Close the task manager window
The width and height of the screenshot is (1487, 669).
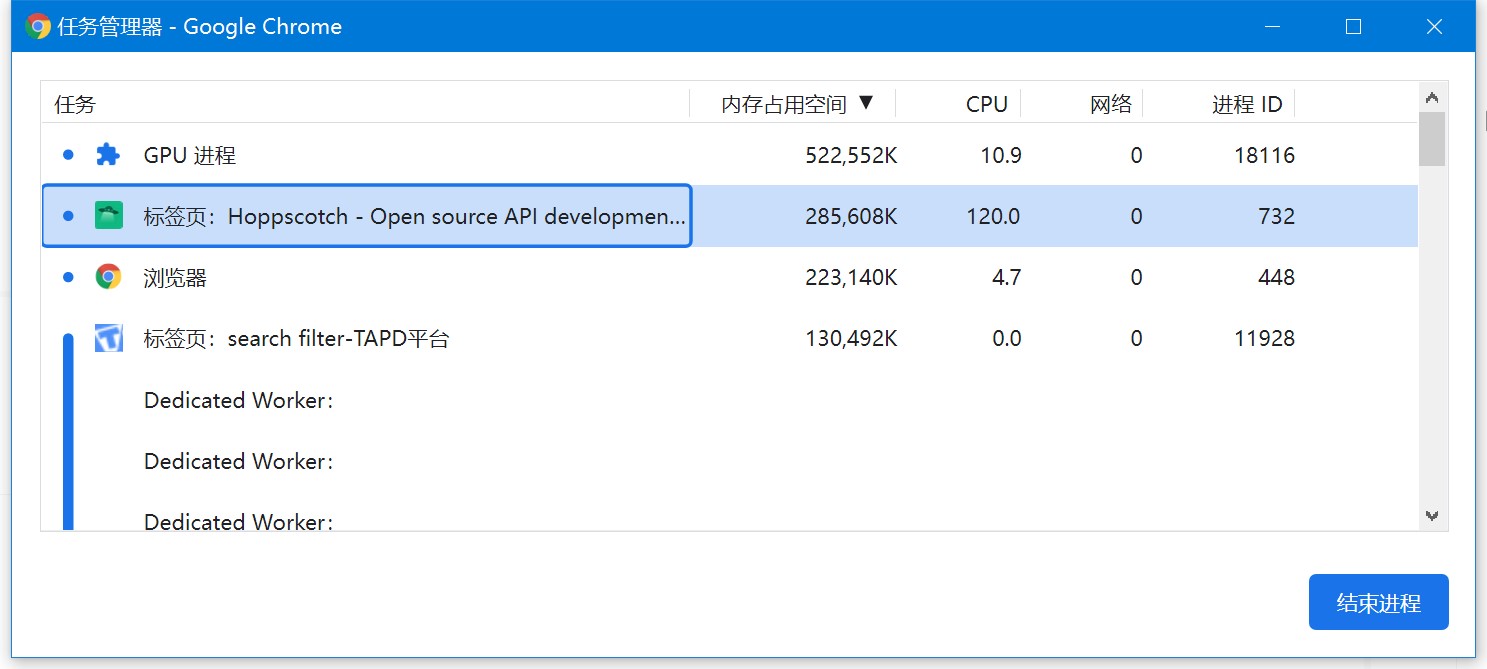[1434, 27]
